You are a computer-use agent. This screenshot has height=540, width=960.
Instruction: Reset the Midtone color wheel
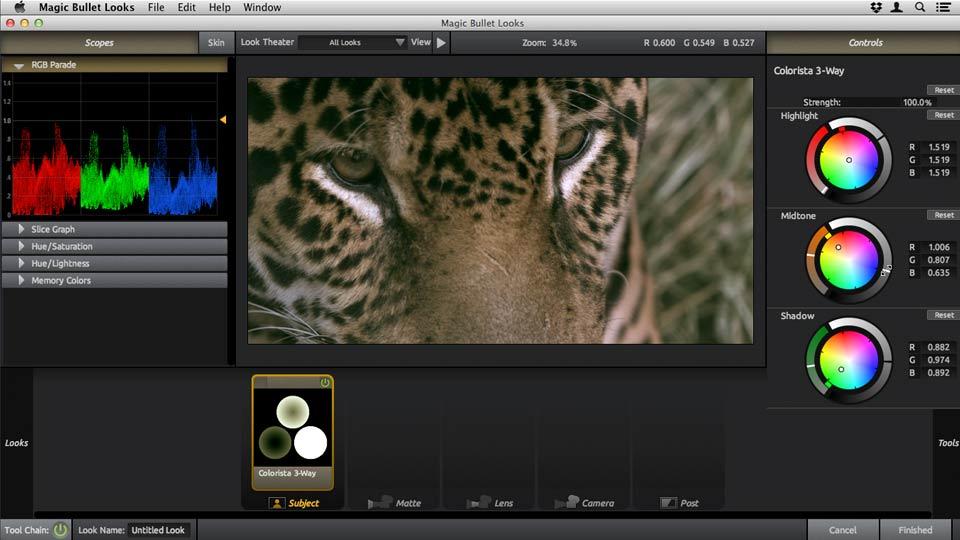(943, 215)
